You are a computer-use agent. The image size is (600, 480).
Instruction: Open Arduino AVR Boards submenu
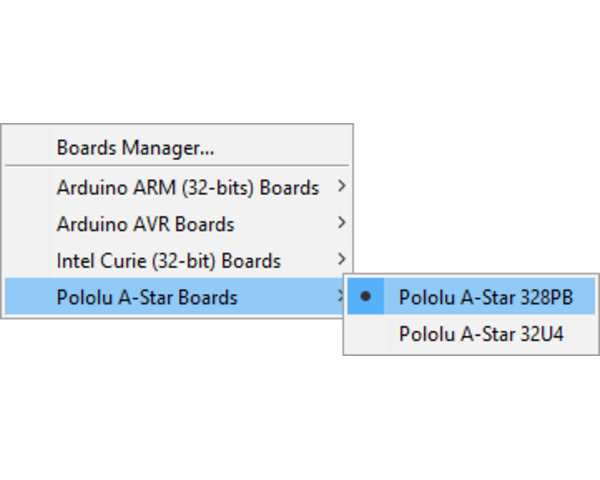177,224
